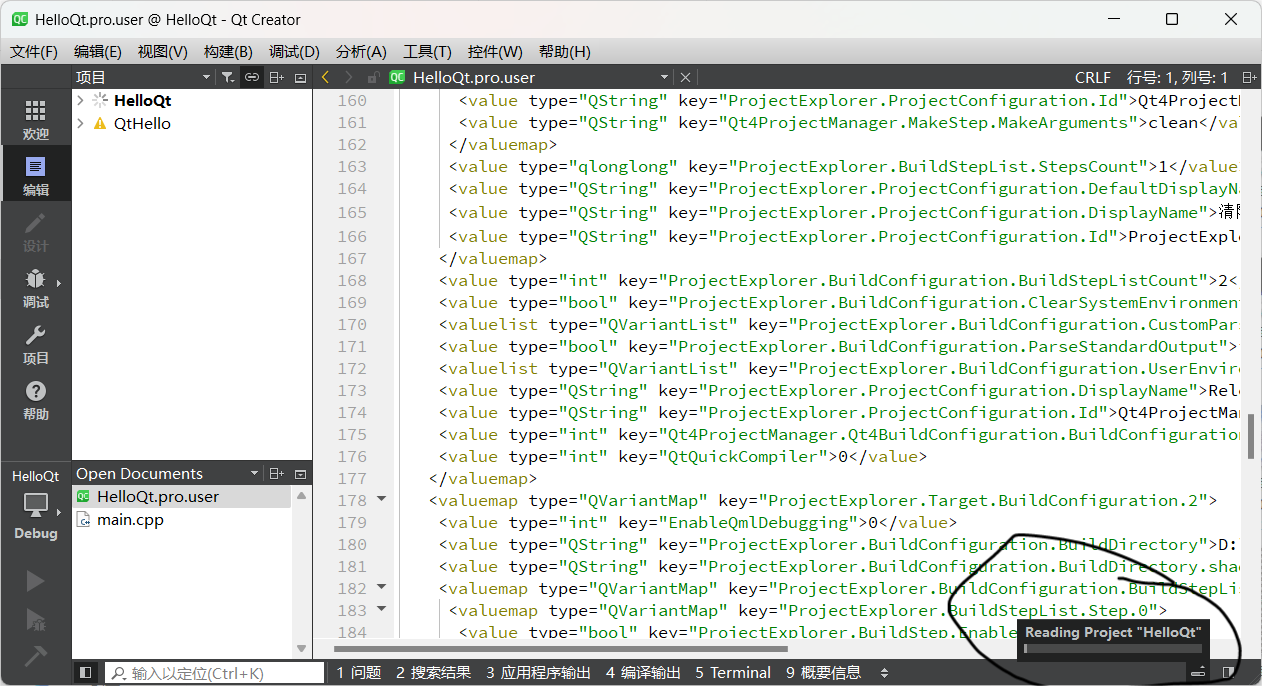The image size is (1262, 686).
Task: Click the green Run button
Action: click(x=35, y=581)
